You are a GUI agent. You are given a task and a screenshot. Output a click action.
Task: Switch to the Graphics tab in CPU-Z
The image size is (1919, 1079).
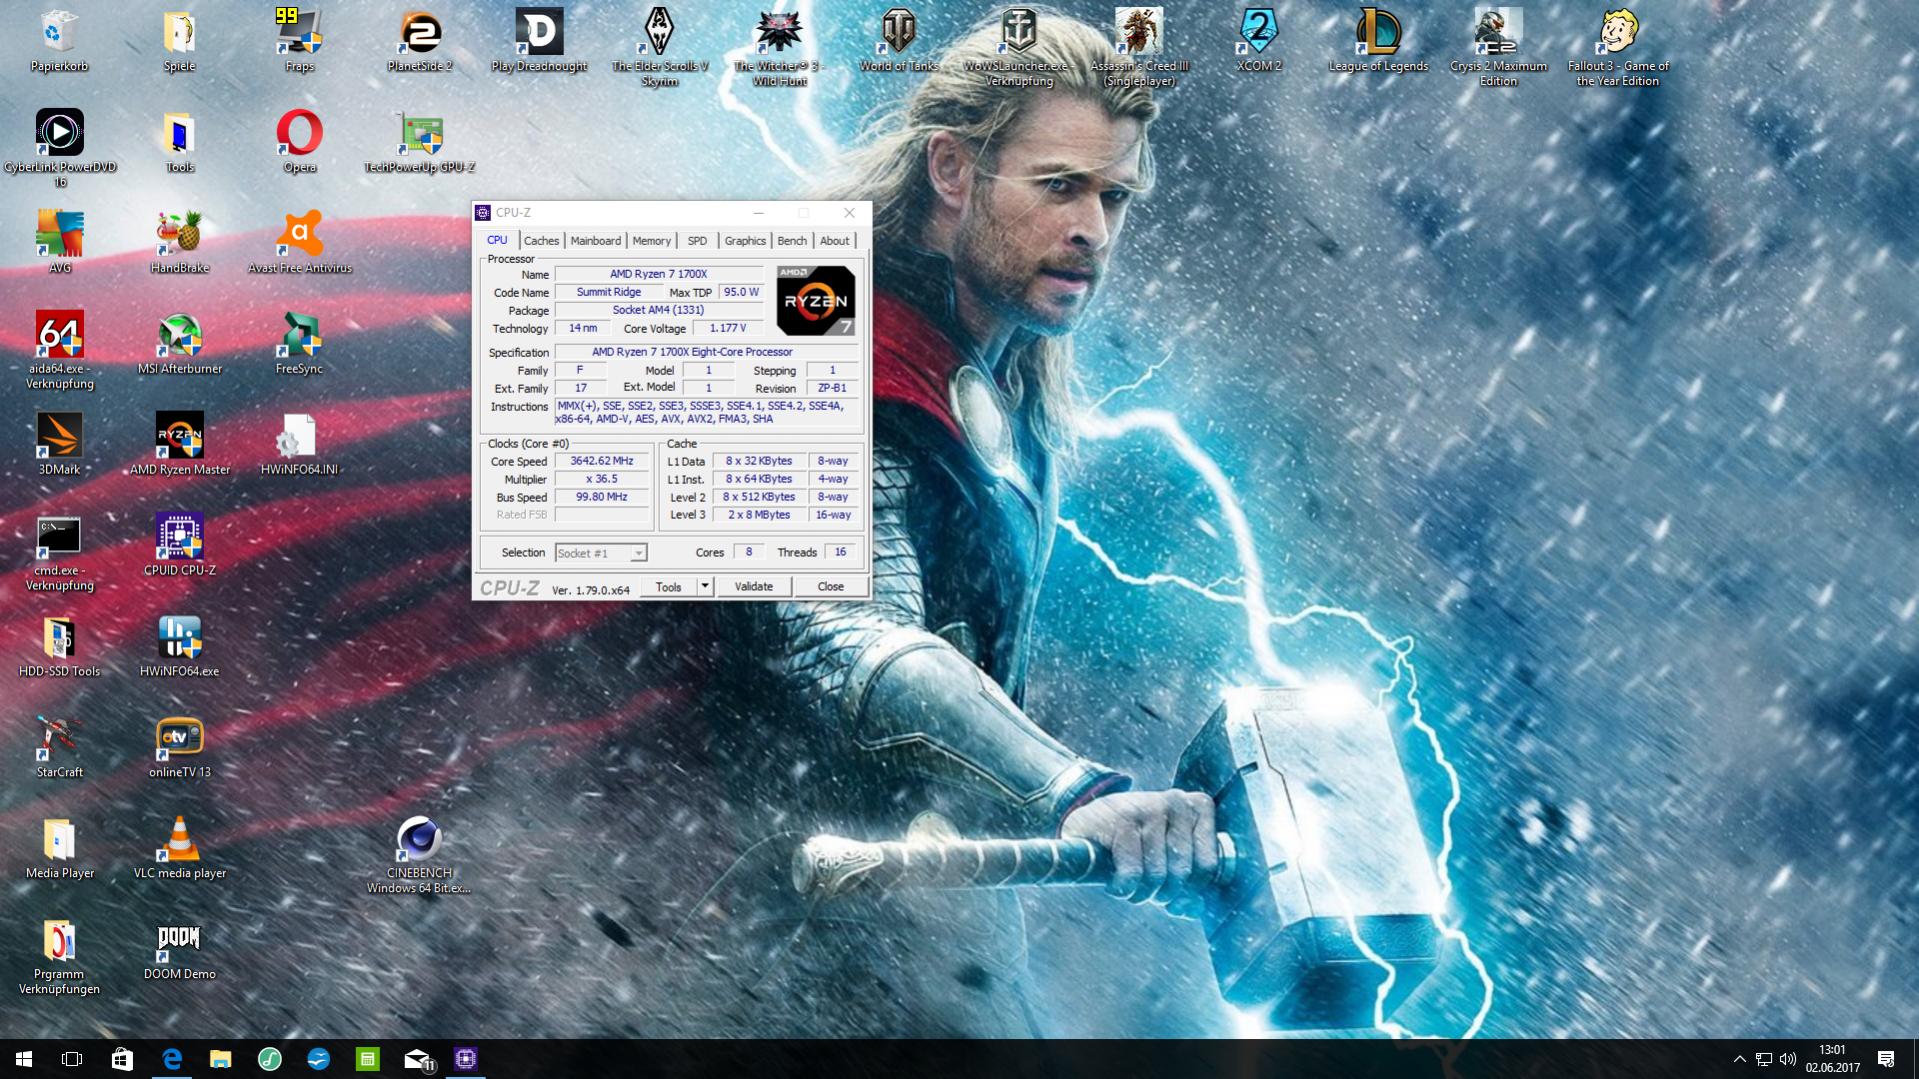[745, 241]
